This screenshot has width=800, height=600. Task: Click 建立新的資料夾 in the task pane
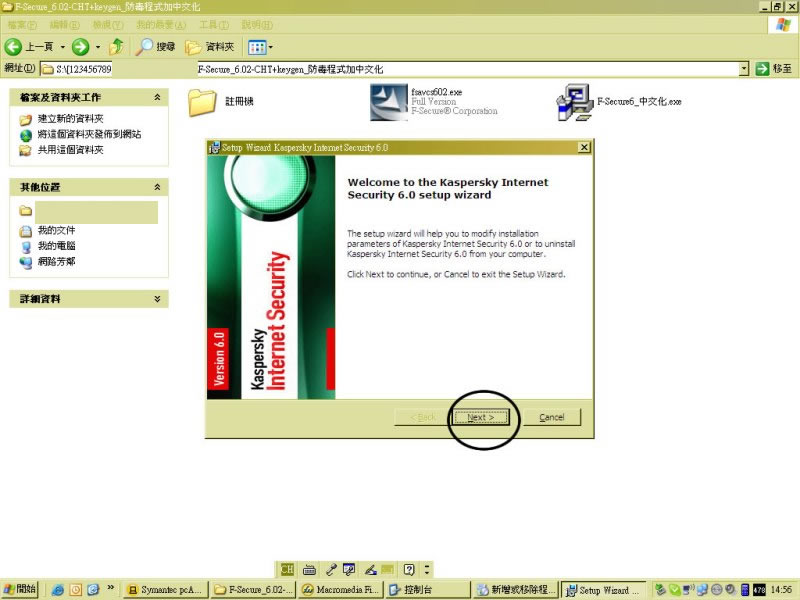point(70,119)
